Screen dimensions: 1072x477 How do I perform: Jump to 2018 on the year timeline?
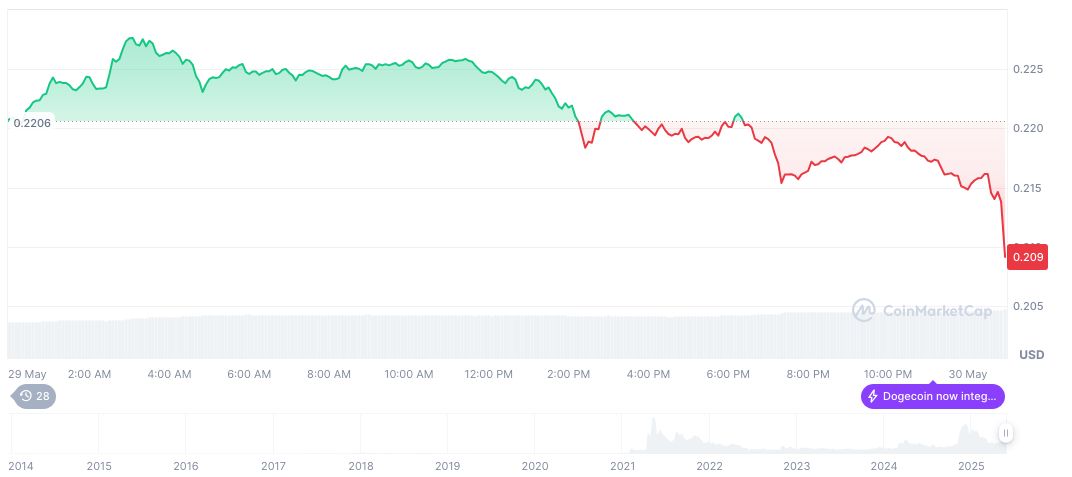click(x=361, y=466)
